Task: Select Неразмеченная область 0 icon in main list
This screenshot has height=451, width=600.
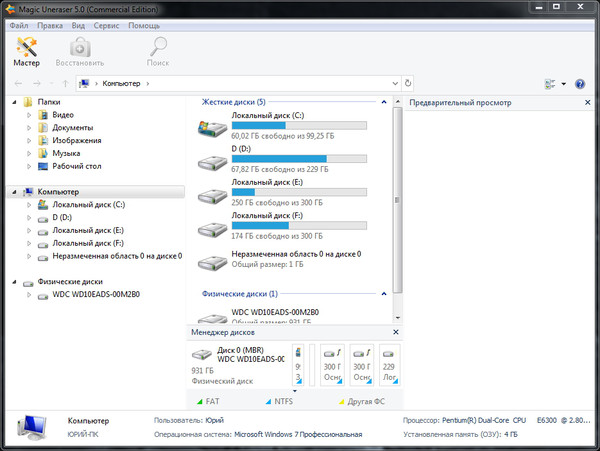Action: (212, 262)
